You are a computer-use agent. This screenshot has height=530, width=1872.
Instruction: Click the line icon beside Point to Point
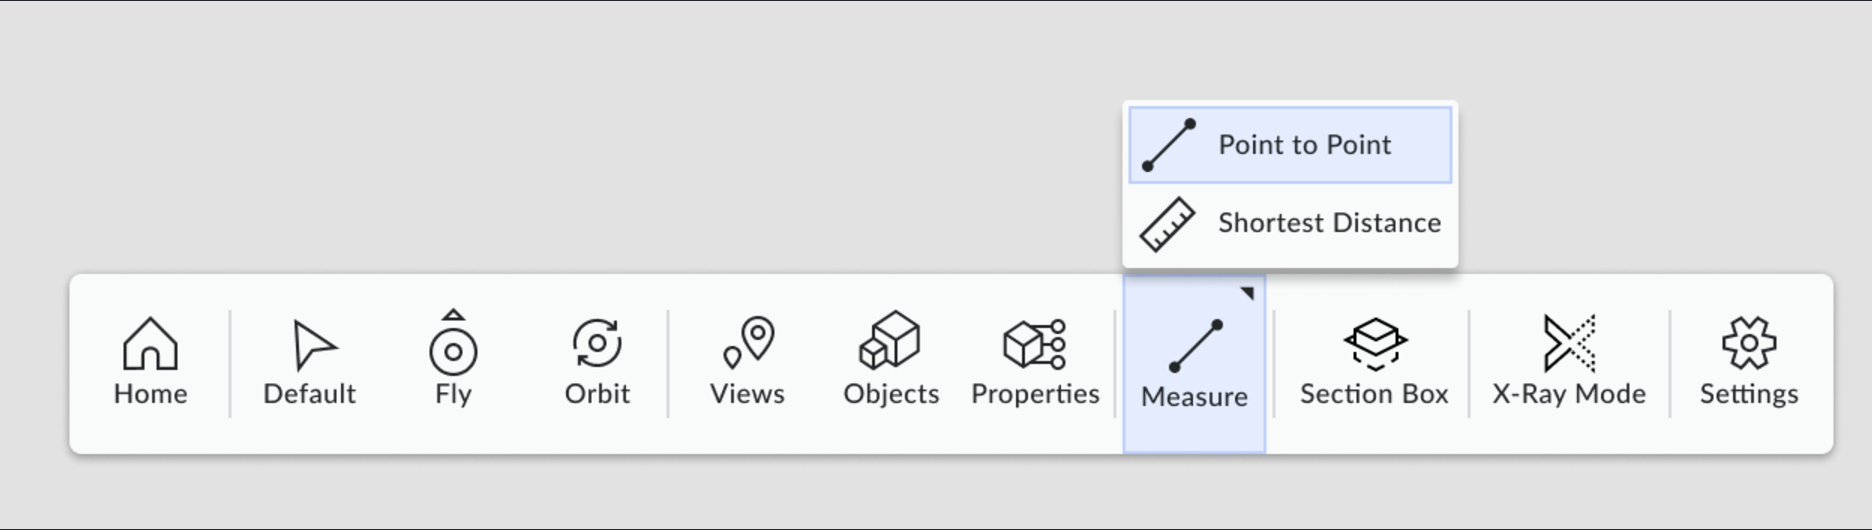1169,146
